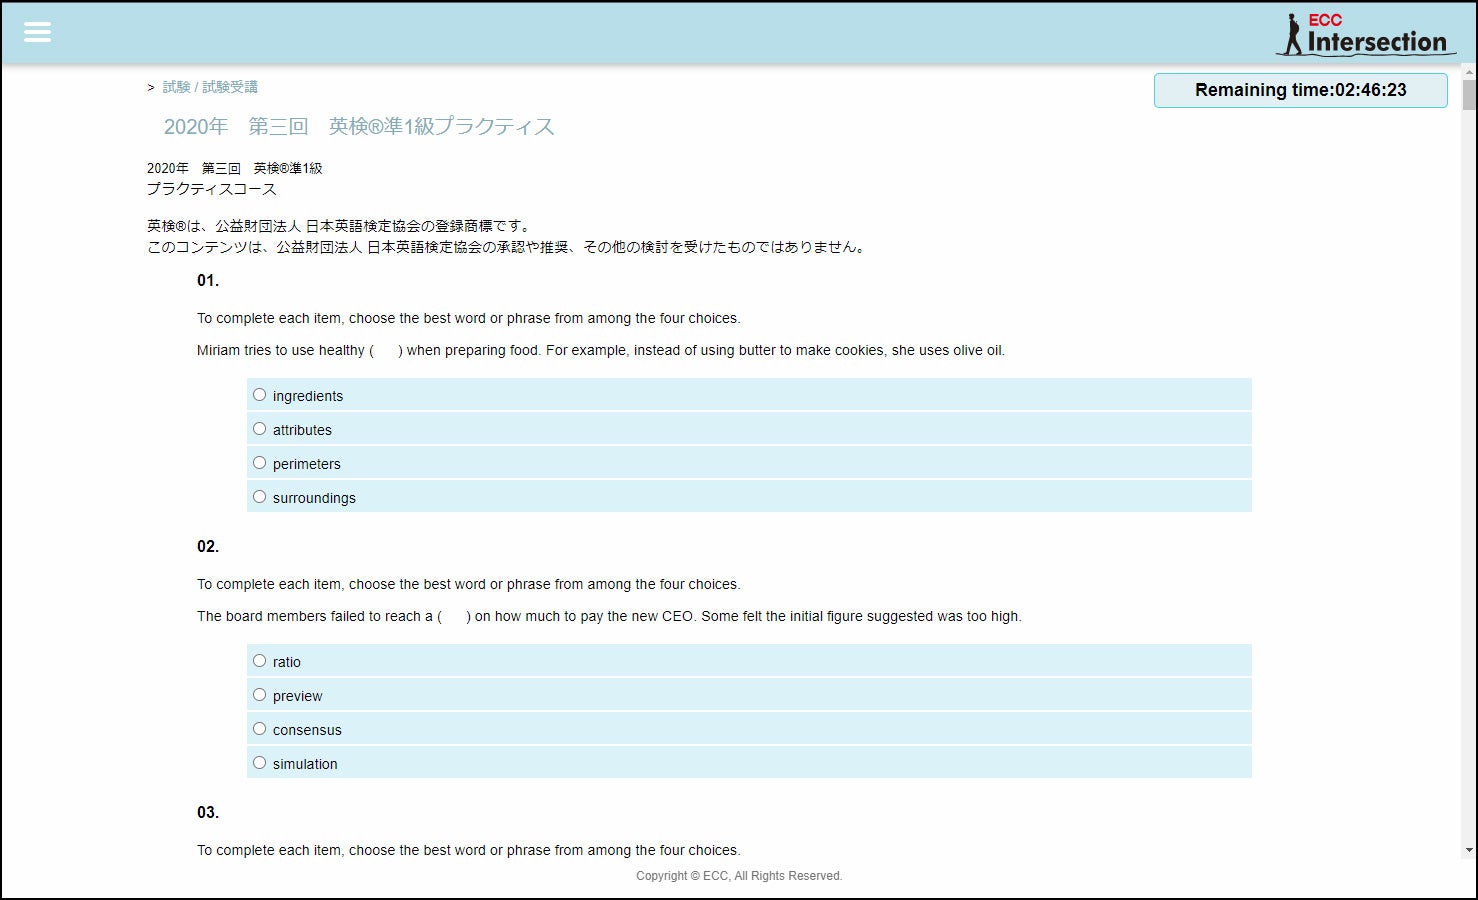This screenshot has width=1478, height=900.
Task: Click the scrollbar up arrow
Action: 1471,73
